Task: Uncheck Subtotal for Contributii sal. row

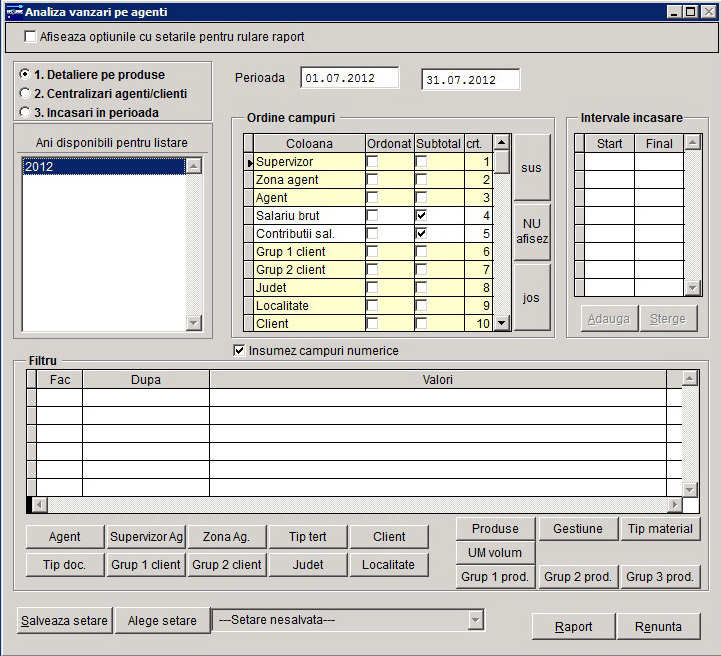Action: click(x=421, y=233)
